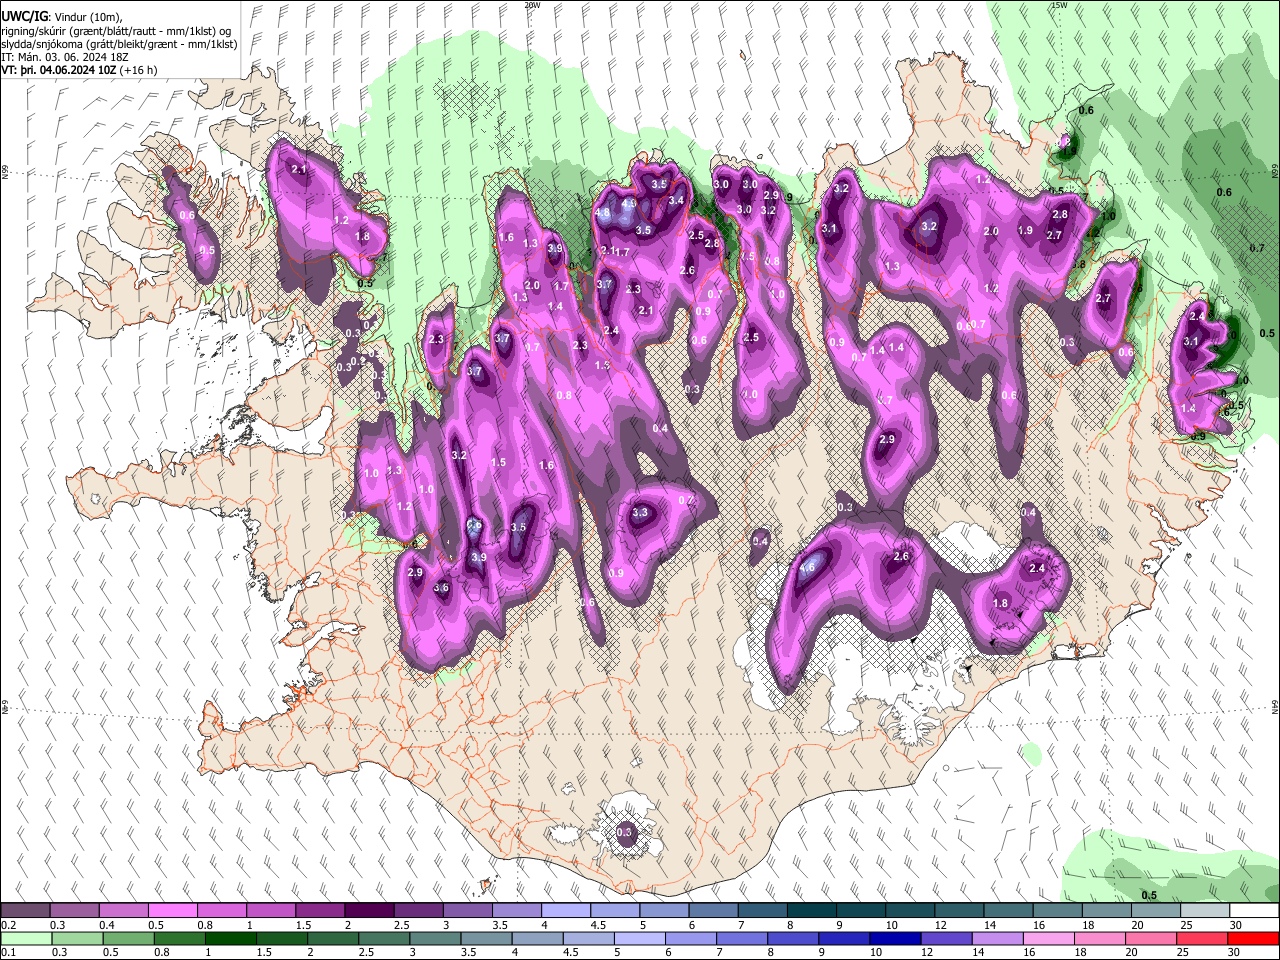Pick the light lavender swatch between 4 and 4.5, top row
This screenshot has height=960, width=1280.
tap(566, 911)
